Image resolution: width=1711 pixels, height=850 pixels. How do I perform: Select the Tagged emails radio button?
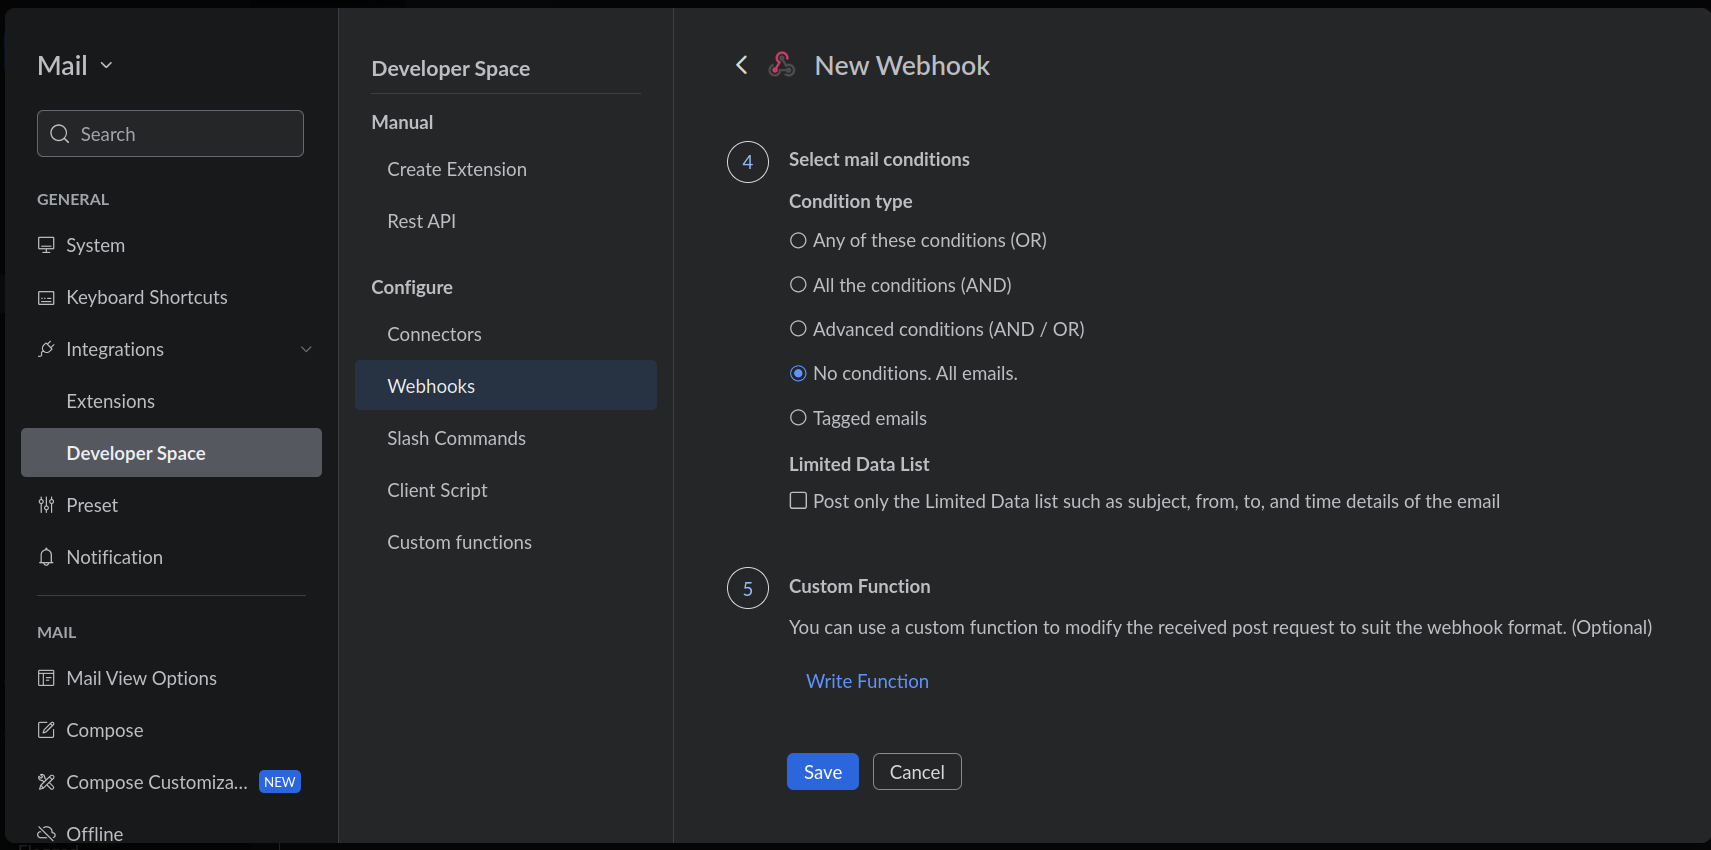click(x=798, y=418)
